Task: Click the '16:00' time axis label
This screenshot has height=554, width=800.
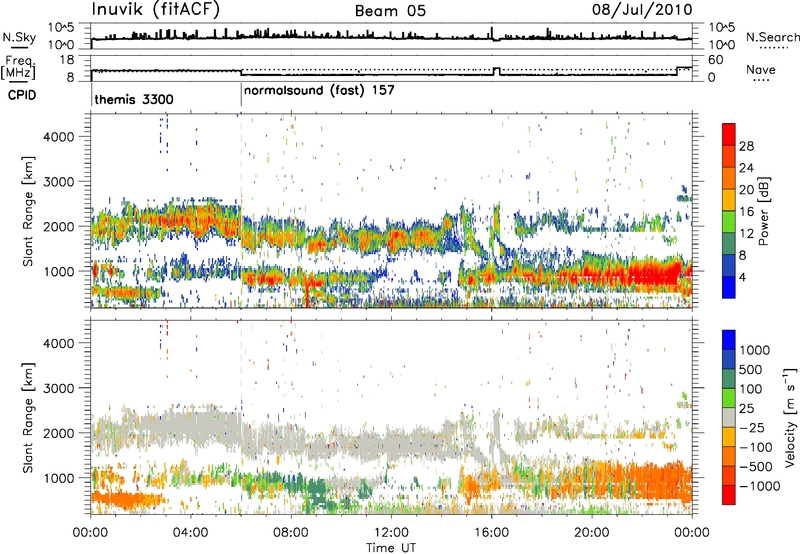Action: (491, 533)
